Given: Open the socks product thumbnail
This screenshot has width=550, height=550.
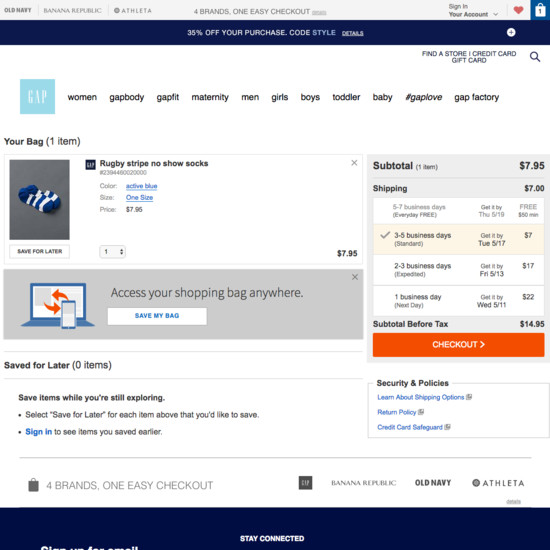Looking at the screenshot, I should 39,200.
